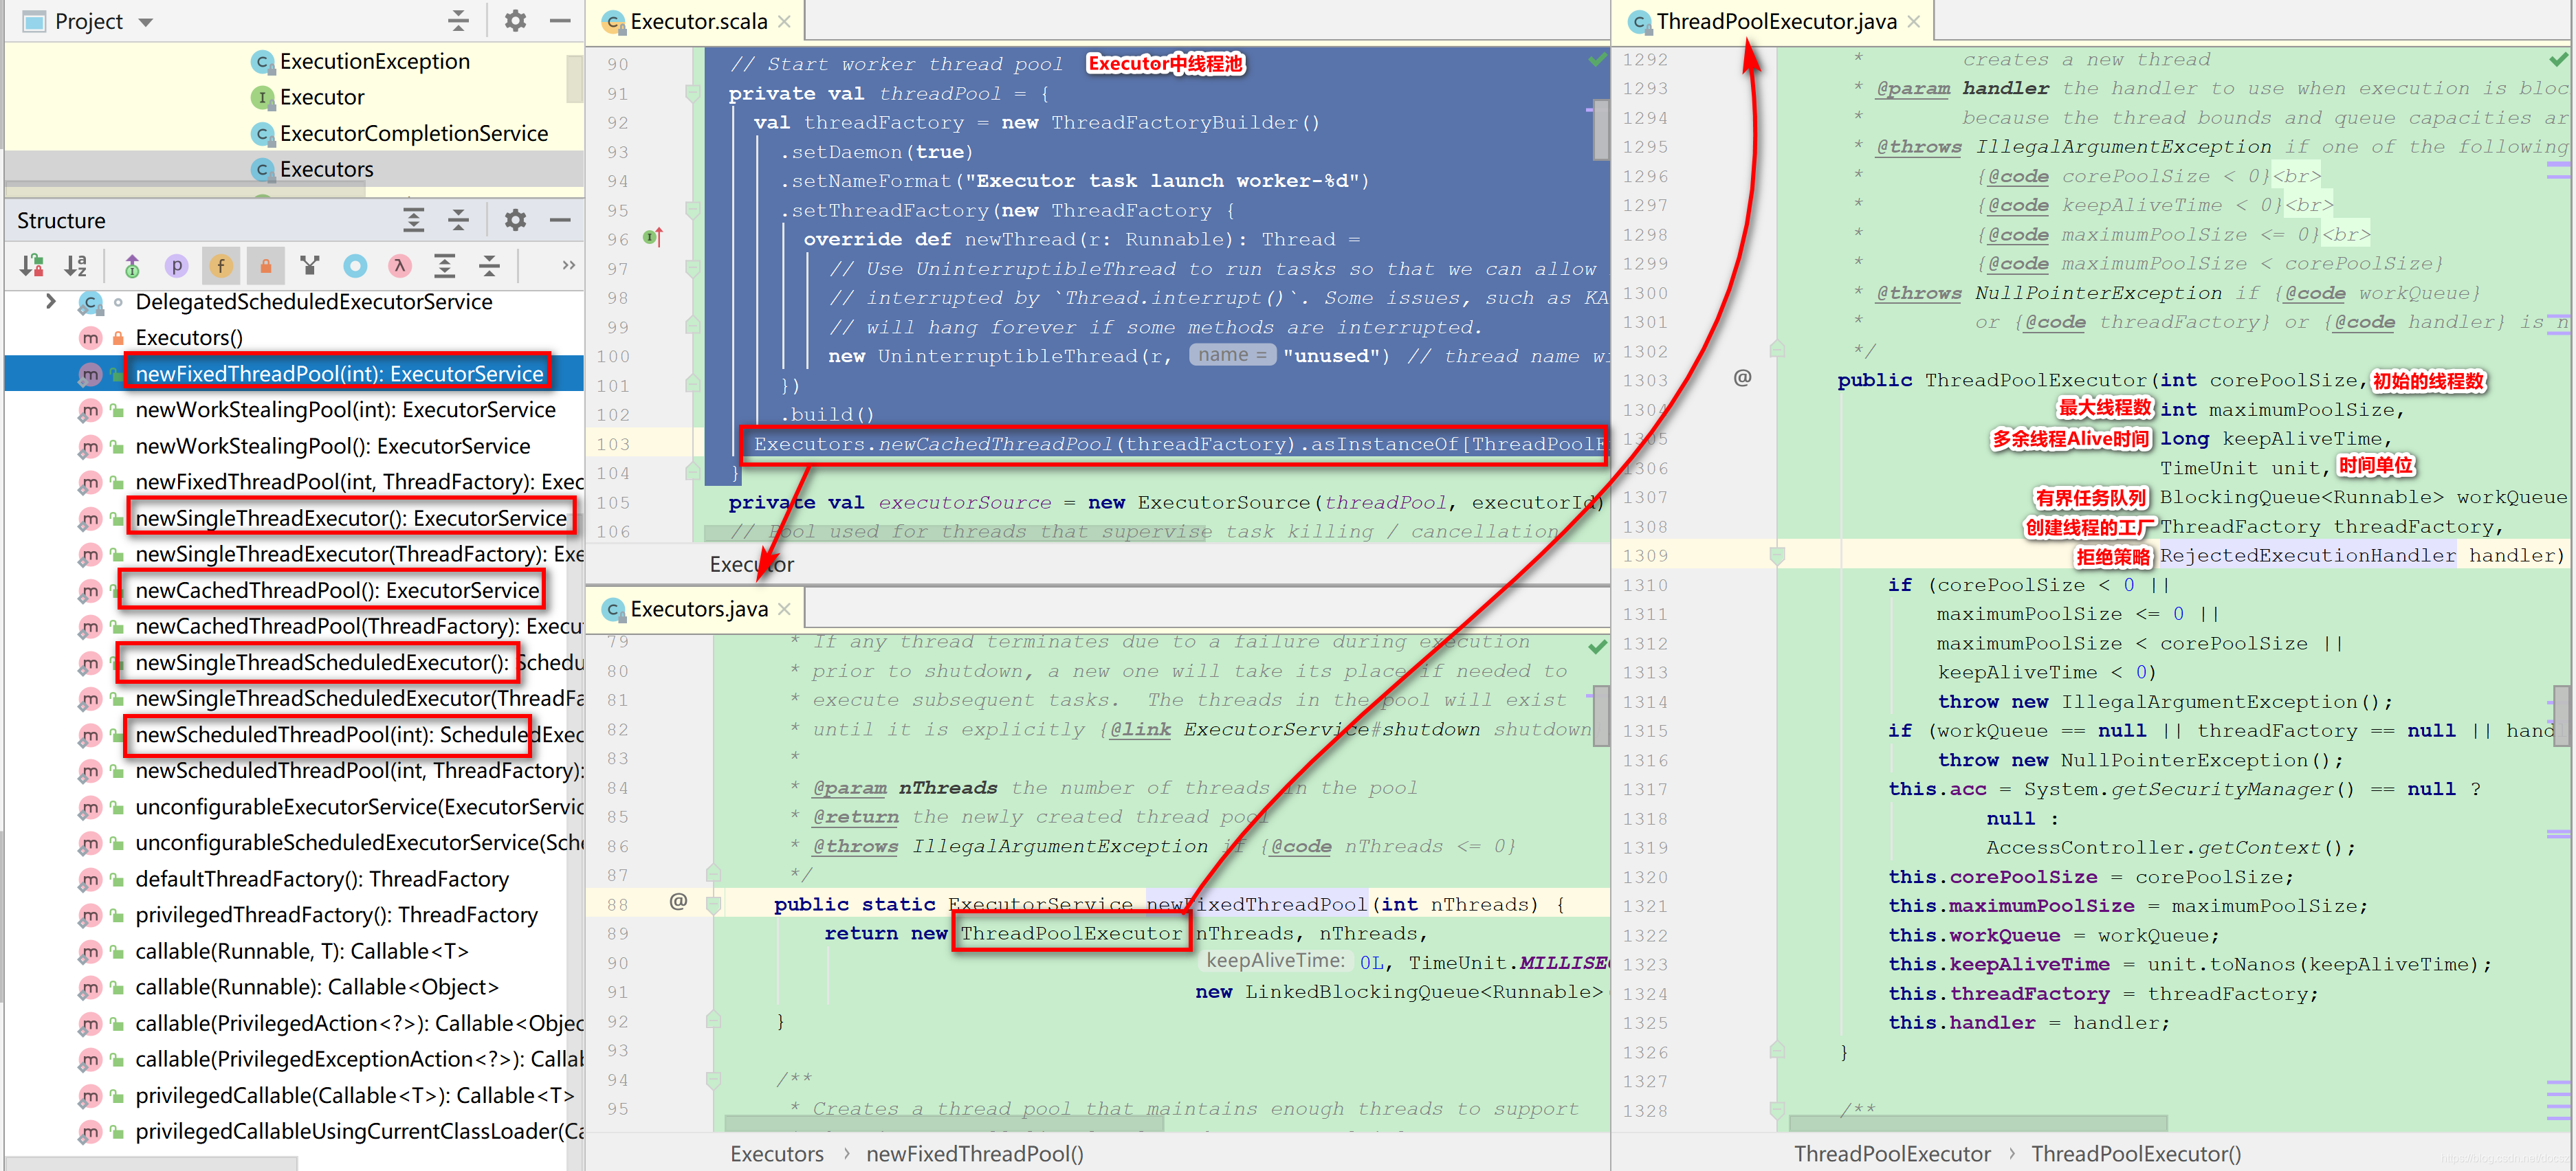Click Project panel collapse all icon
2576x1171 pixels.
(458, 21)
